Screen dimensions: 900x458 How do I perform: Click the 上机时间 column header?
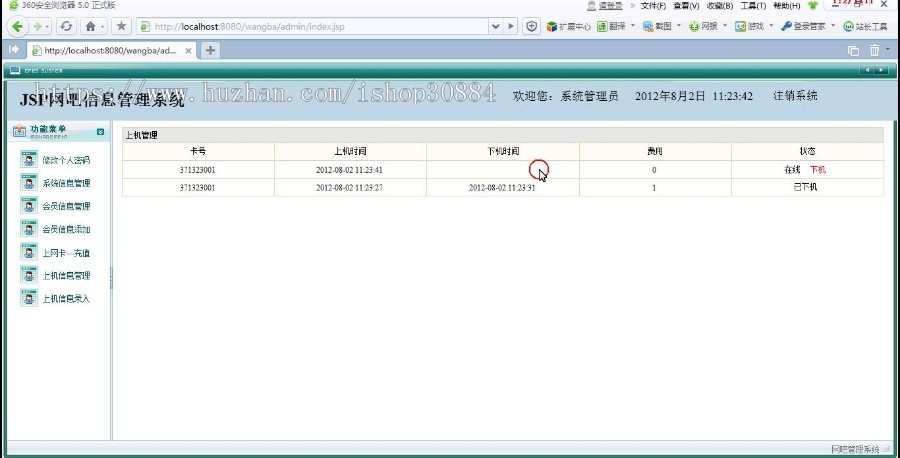pos(350,152)
